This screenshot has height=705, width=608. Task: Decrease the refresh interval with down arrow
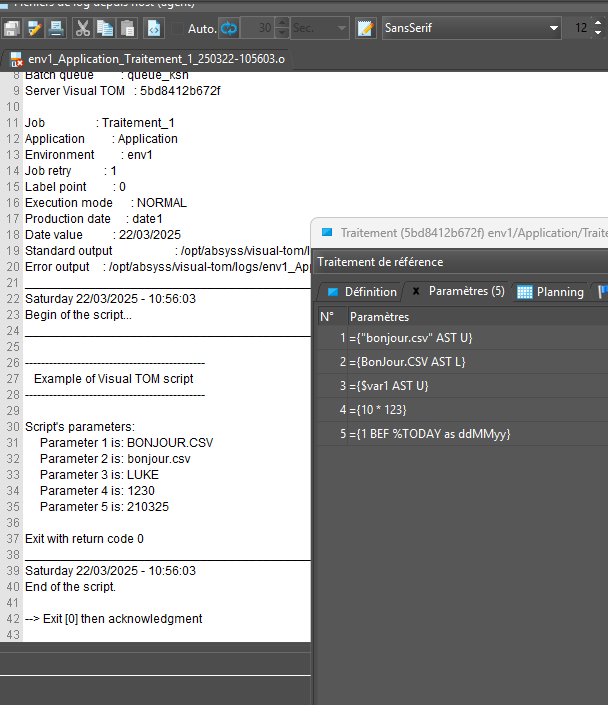282,33
